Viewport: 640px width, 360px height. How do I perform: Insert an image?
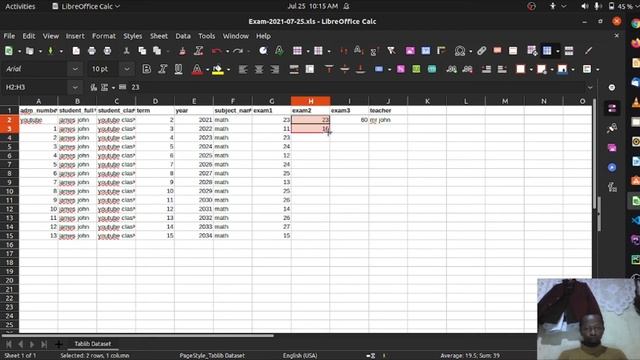[x=410, y=51]
